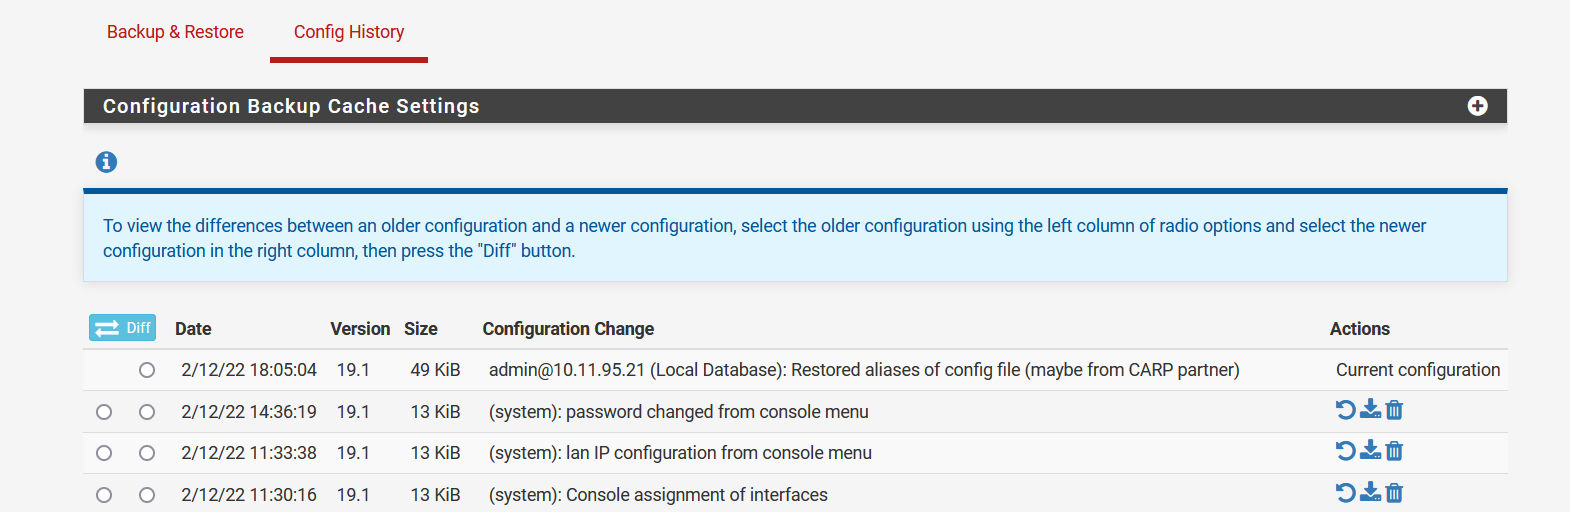1570x512 pixels.
Task: Delete the lan IP configuration backup
Action: (1394, 451)
